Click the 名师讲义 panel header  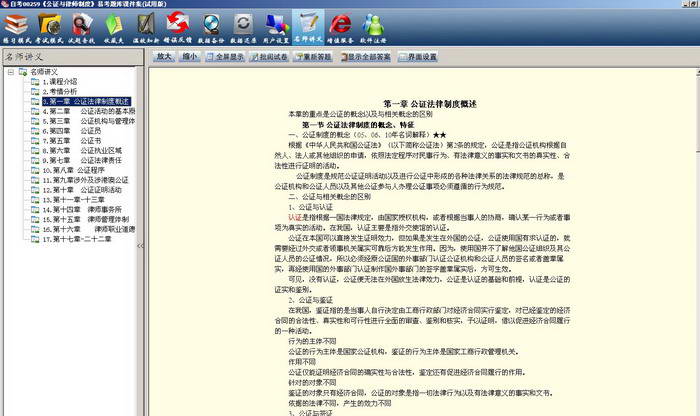(73, 57)
